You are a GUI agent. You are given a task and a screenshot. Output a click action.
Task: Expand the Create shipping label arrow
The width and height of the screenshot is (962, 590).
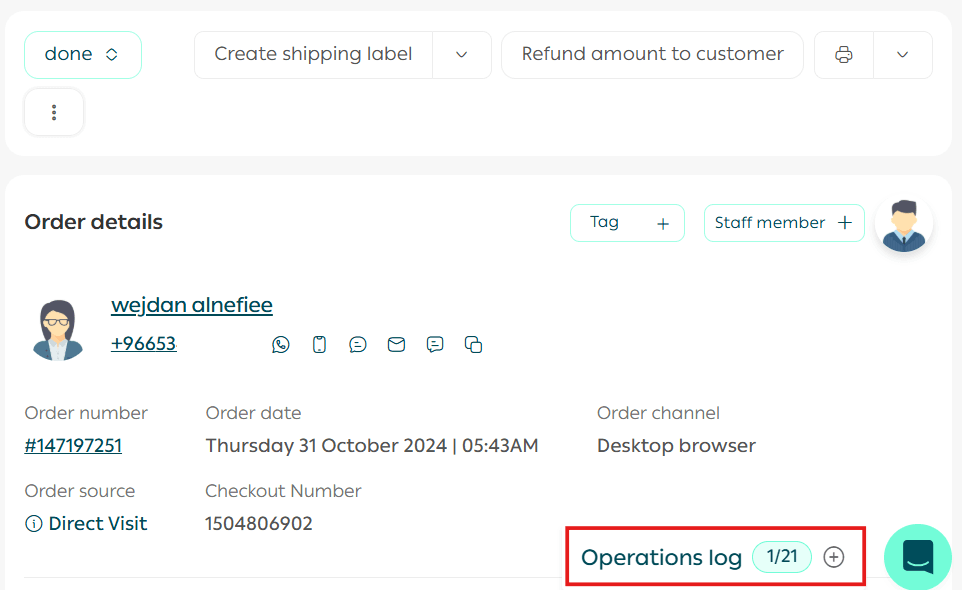tap(461, 55)
